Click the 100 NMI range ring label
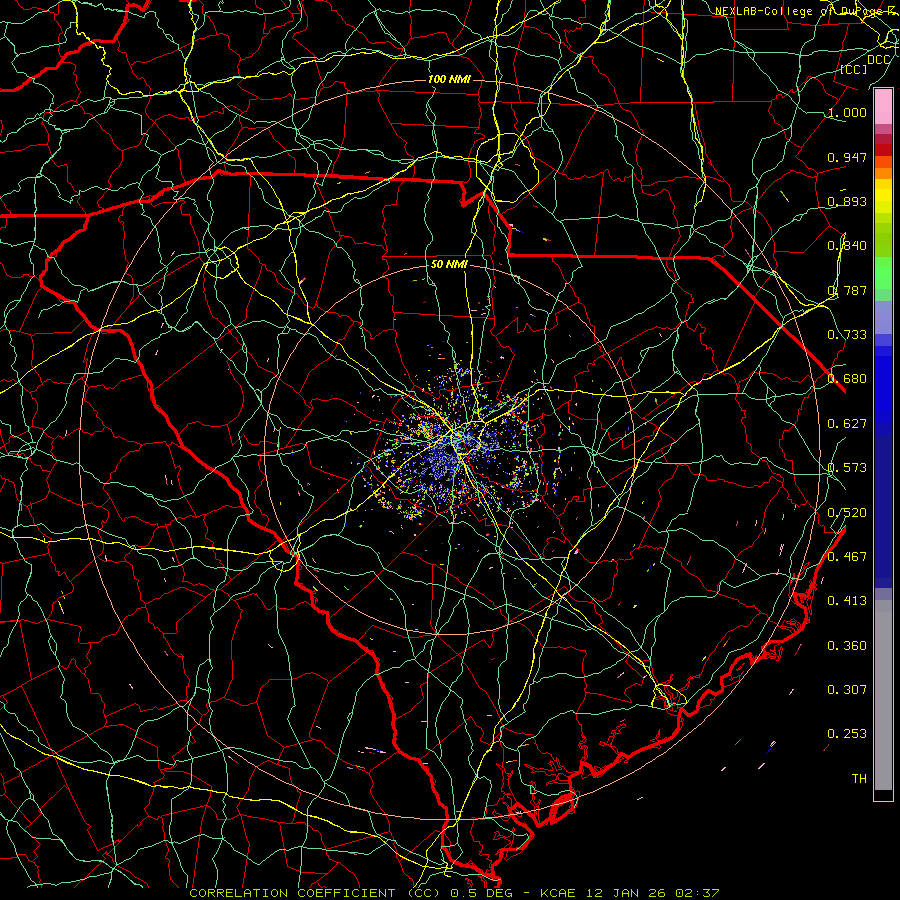The height and width of the screenshot is (900, 900). [x=449, y=79]
